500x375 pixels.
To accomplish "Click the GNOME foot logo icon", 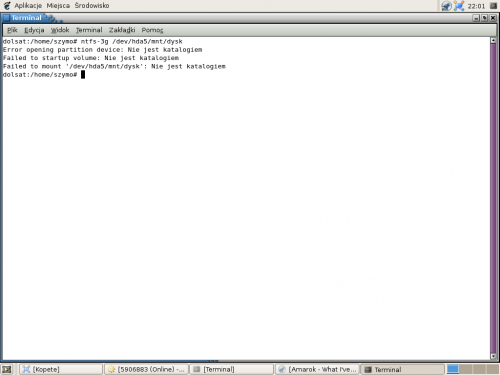I will pos(7,6).
